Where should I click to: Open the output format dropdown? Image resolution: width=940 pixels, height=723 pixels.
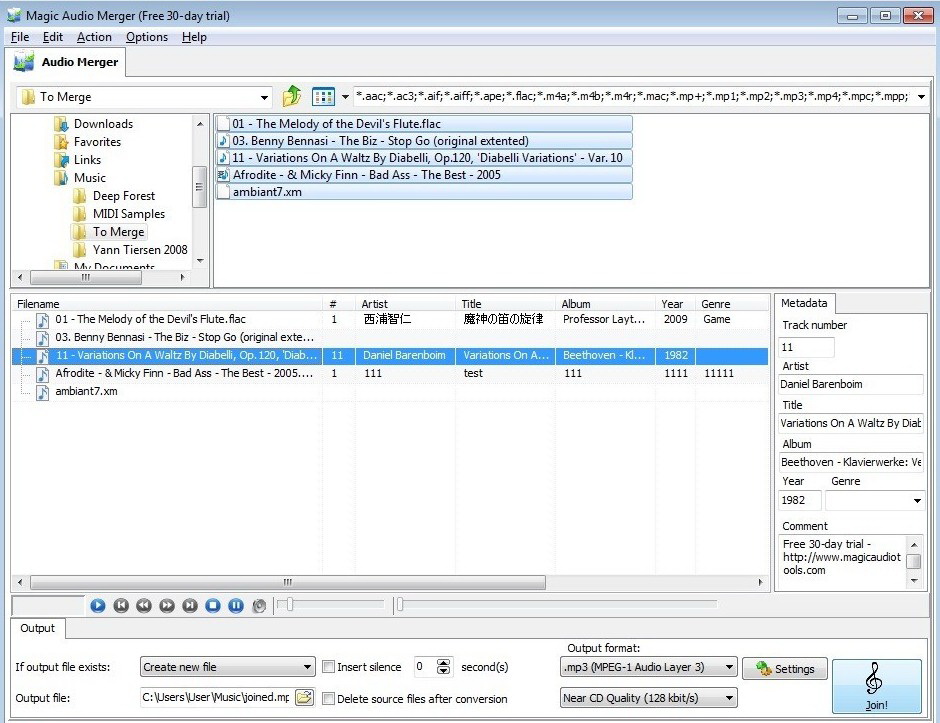click(x=727, y=667)
